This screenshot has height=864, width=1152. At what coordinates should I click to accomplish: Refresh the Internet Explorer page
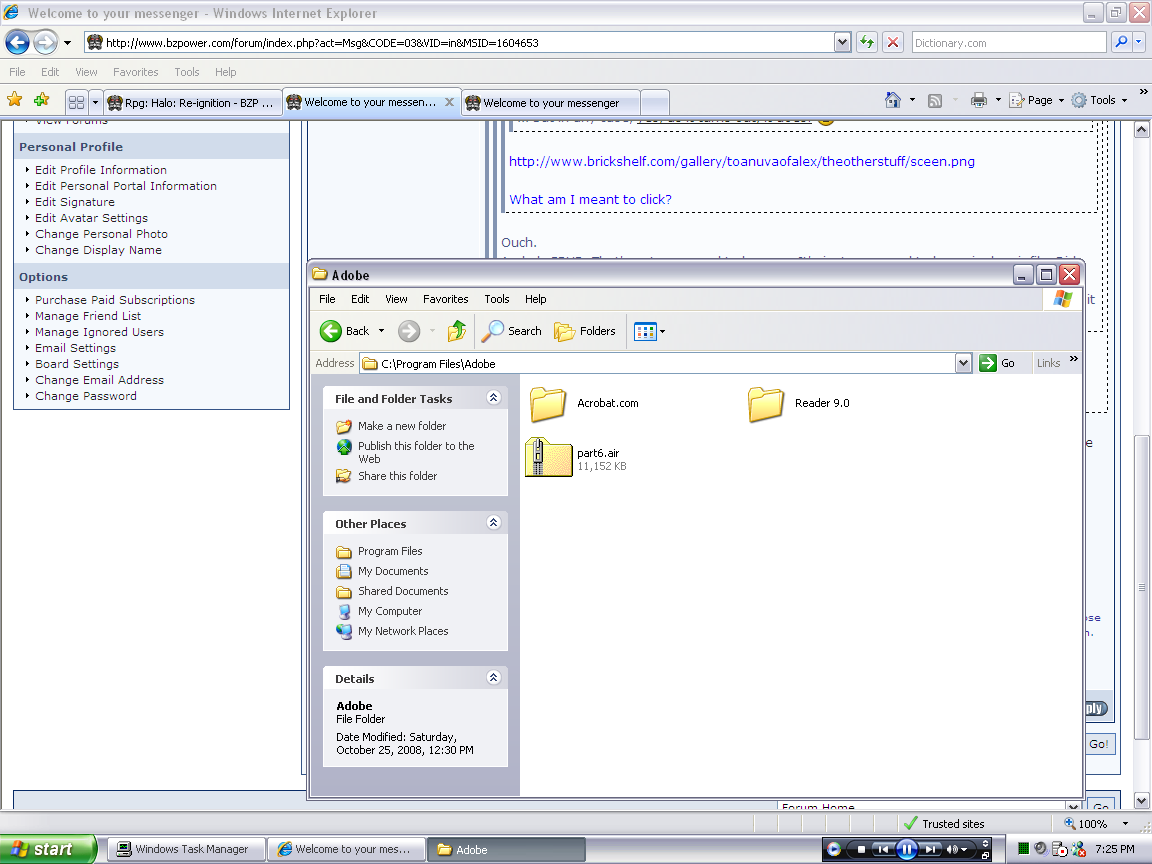coord(866,42)
